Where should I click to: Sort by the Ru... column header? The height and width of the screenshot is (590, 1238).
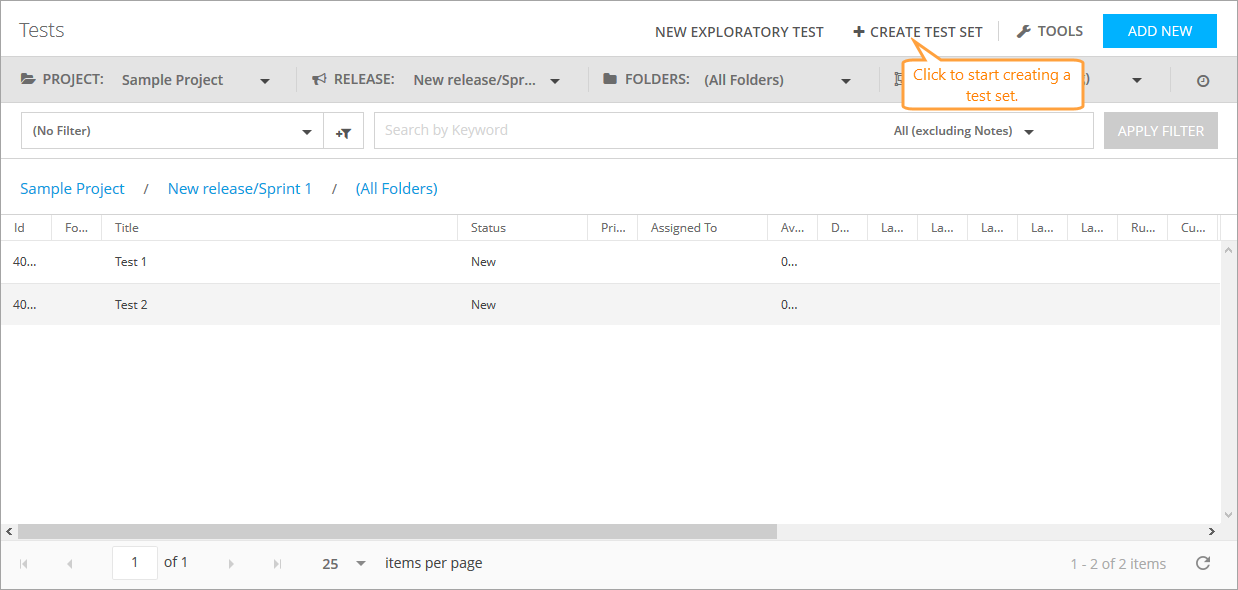click(1143, 228)
